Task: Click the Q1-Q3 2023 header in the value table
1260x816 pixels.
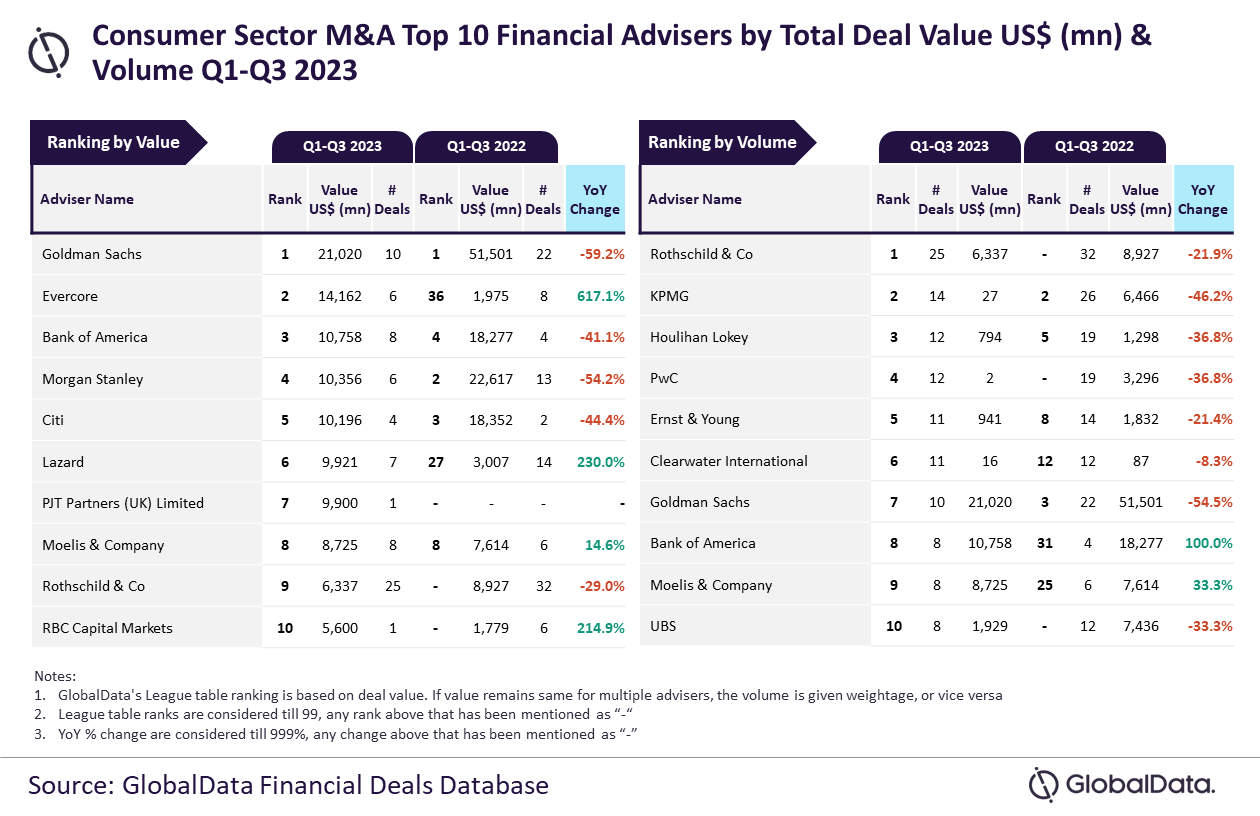Action: point(342,146)
